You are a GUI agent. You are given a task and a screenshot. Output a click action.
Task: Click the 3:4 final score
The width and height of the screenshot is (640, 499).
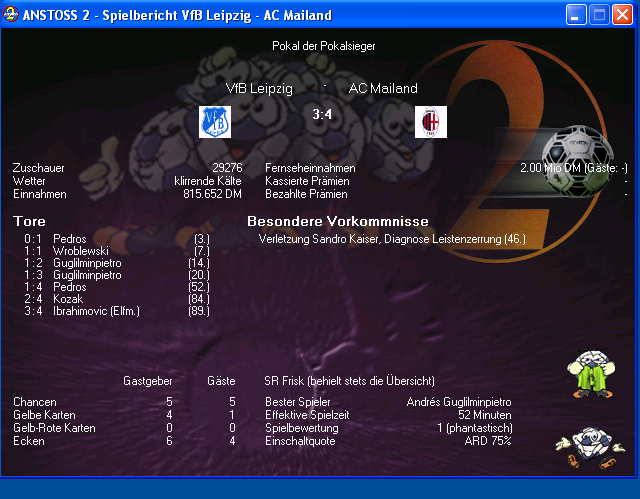click(x=322, y=115)
